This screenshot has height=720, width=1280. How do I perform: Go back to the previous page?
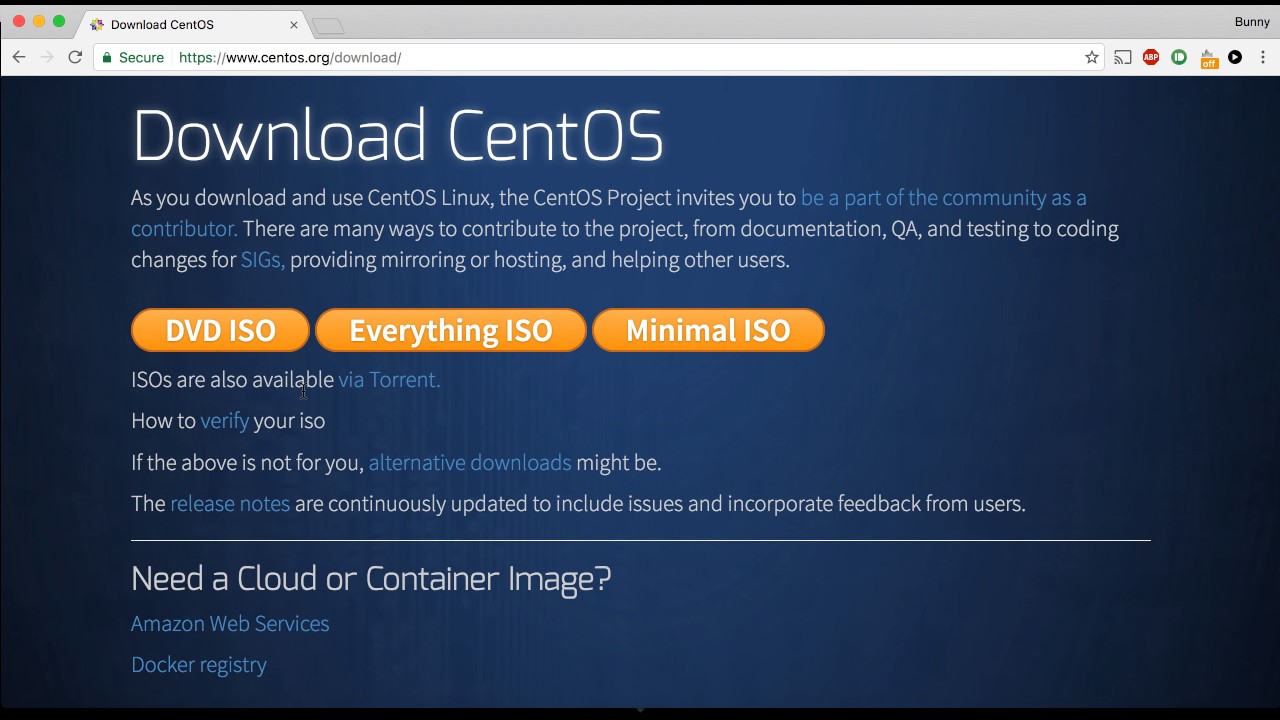pos(19,57)
